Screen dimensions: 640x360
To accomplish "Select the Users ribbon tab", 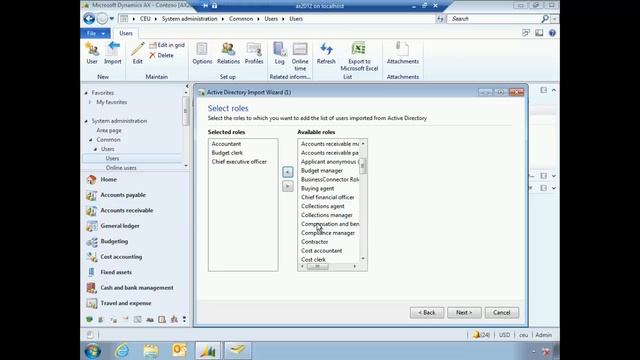I will (126, 33).
